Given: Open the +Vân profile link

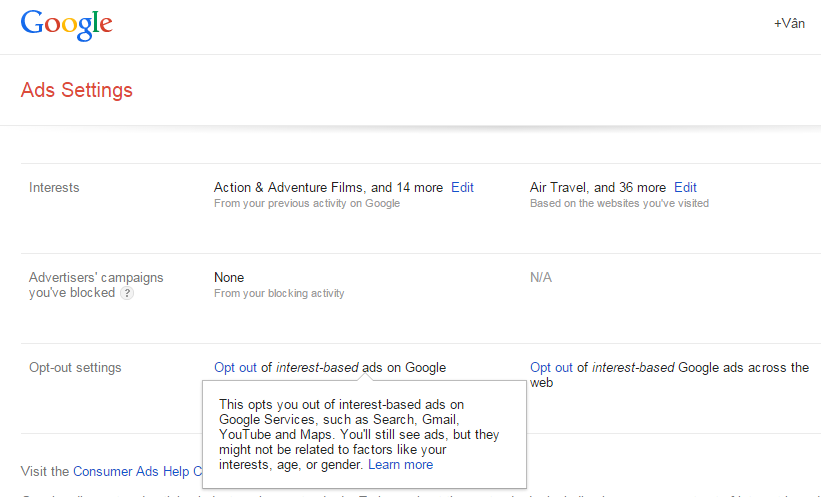Looking at the screenshot, I should click(x=789, y=23).
